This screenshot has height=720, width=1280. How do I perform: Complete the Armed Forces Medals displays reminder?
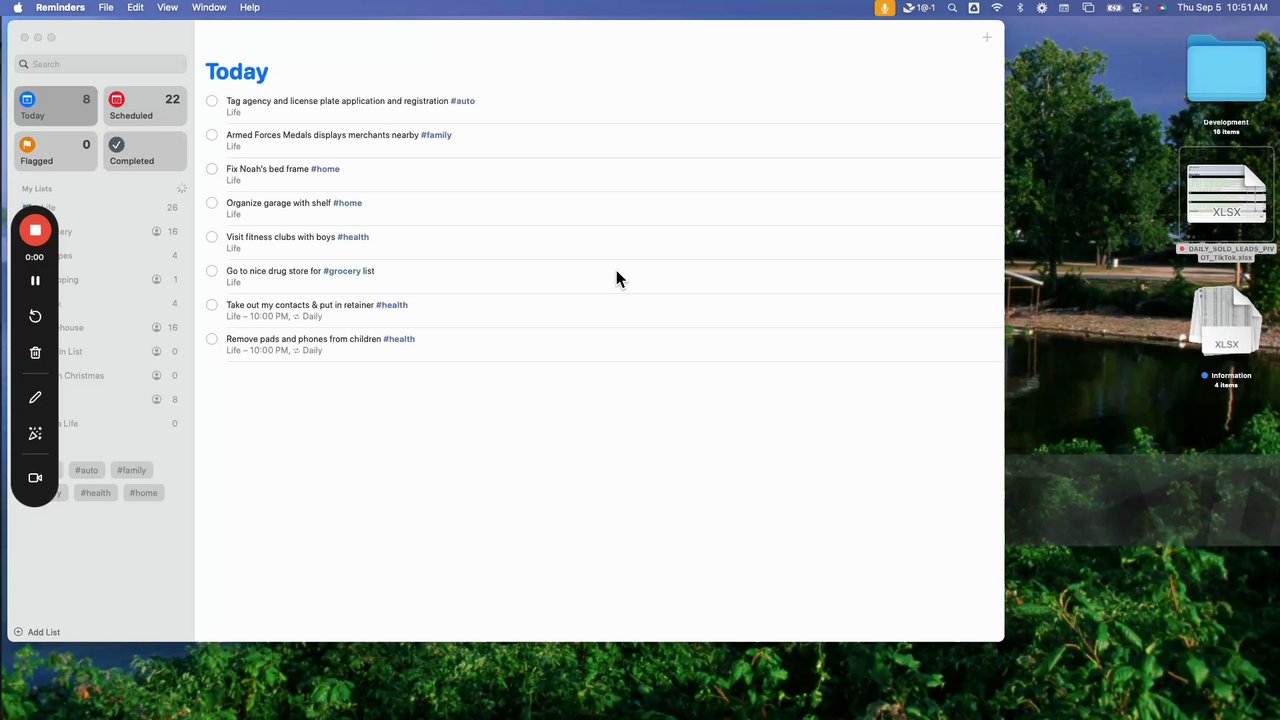tap(212, 135)
